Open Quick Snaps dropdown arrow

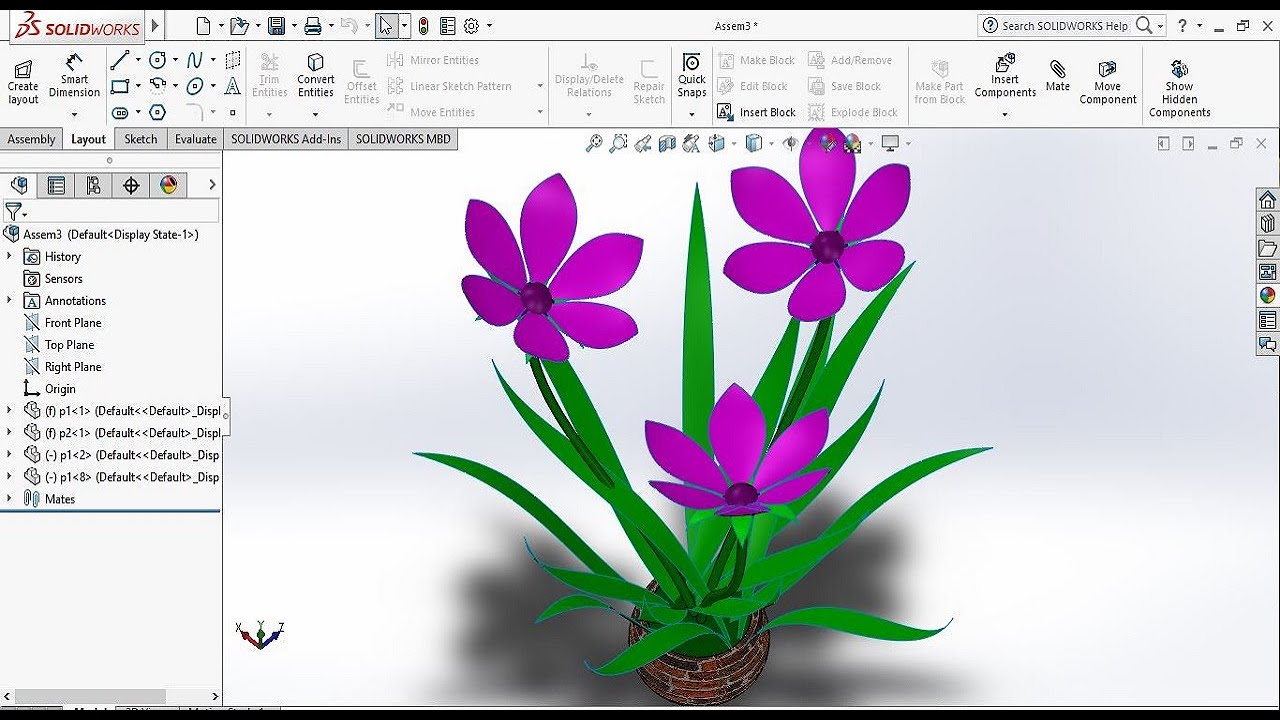click(692, 114)
